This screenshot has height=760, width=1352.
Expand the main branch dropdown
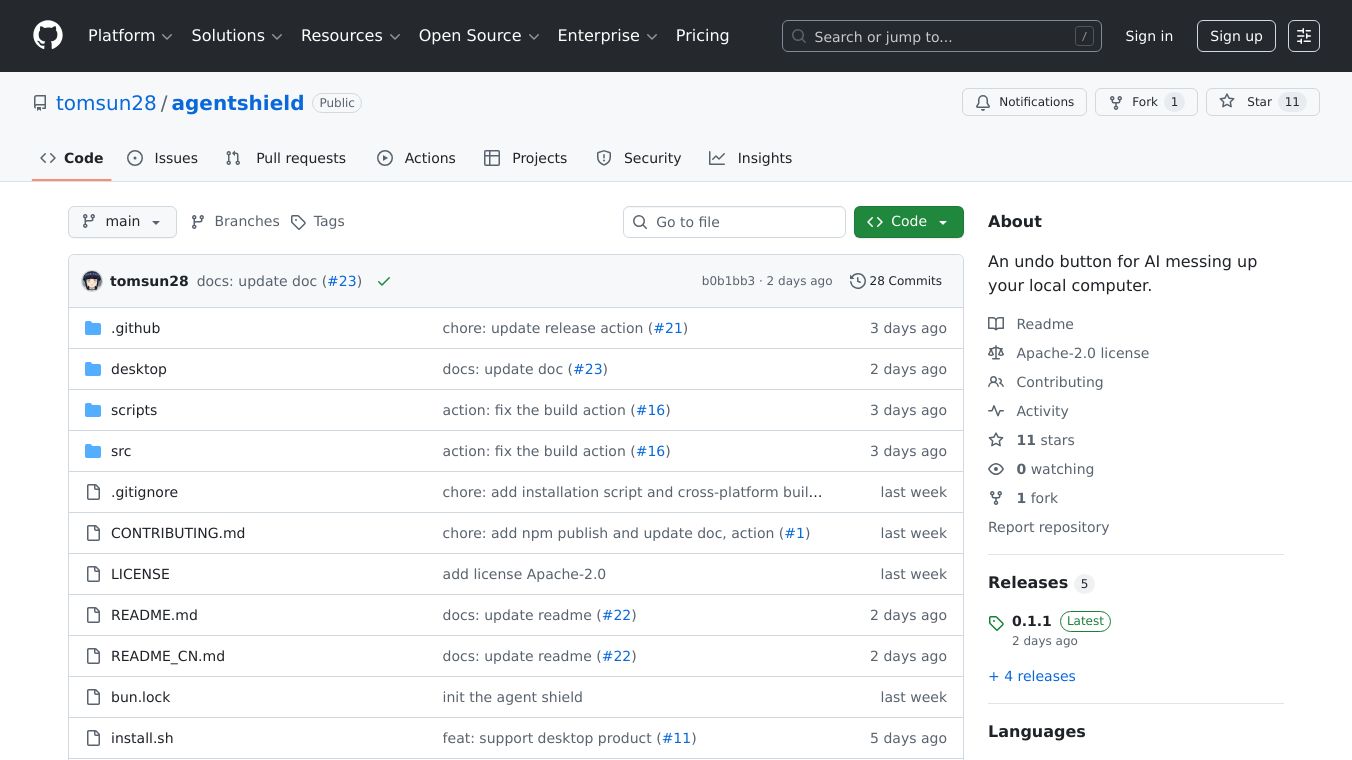[122, 222]
